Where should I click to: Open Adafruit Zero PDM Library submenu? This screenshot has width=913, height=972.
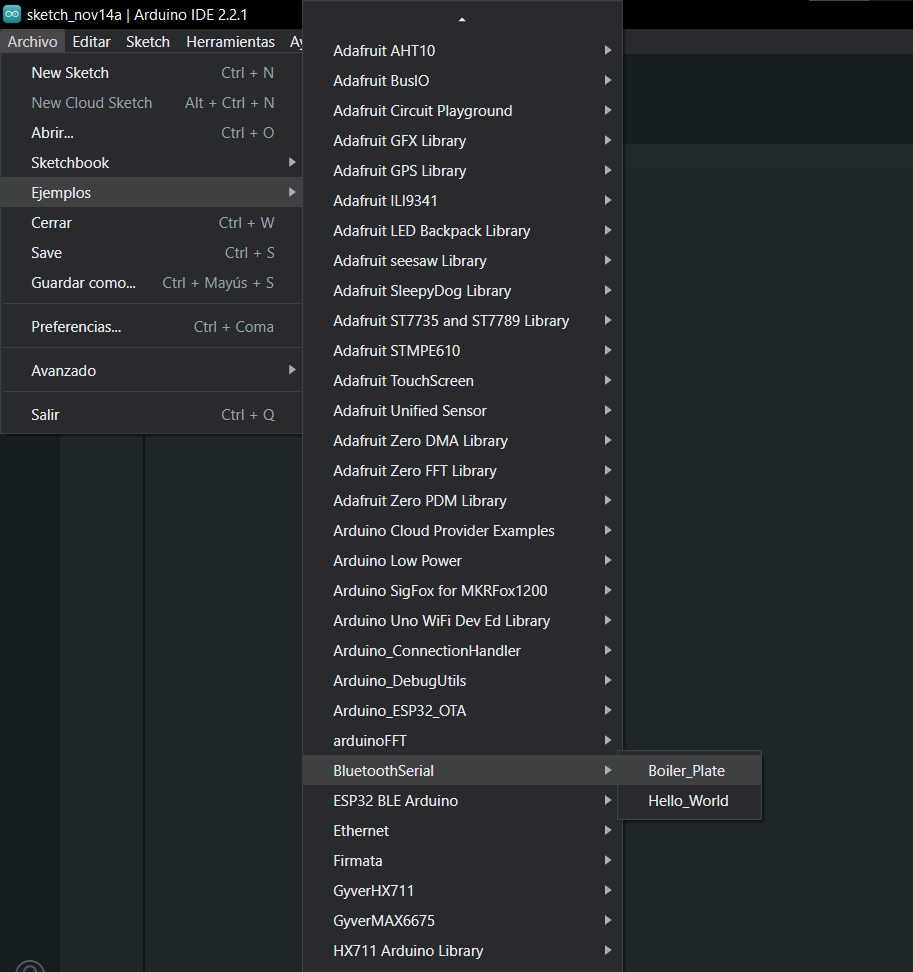462,501
